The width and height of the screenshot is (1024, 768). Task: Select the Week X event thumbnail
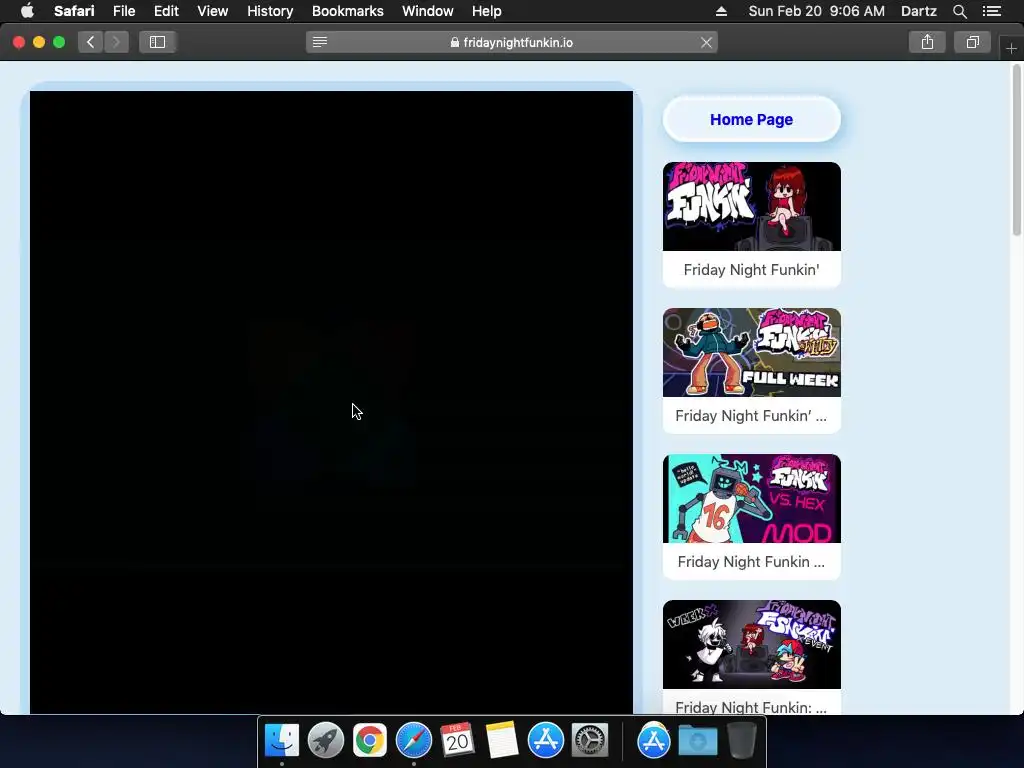pos(752,645)
